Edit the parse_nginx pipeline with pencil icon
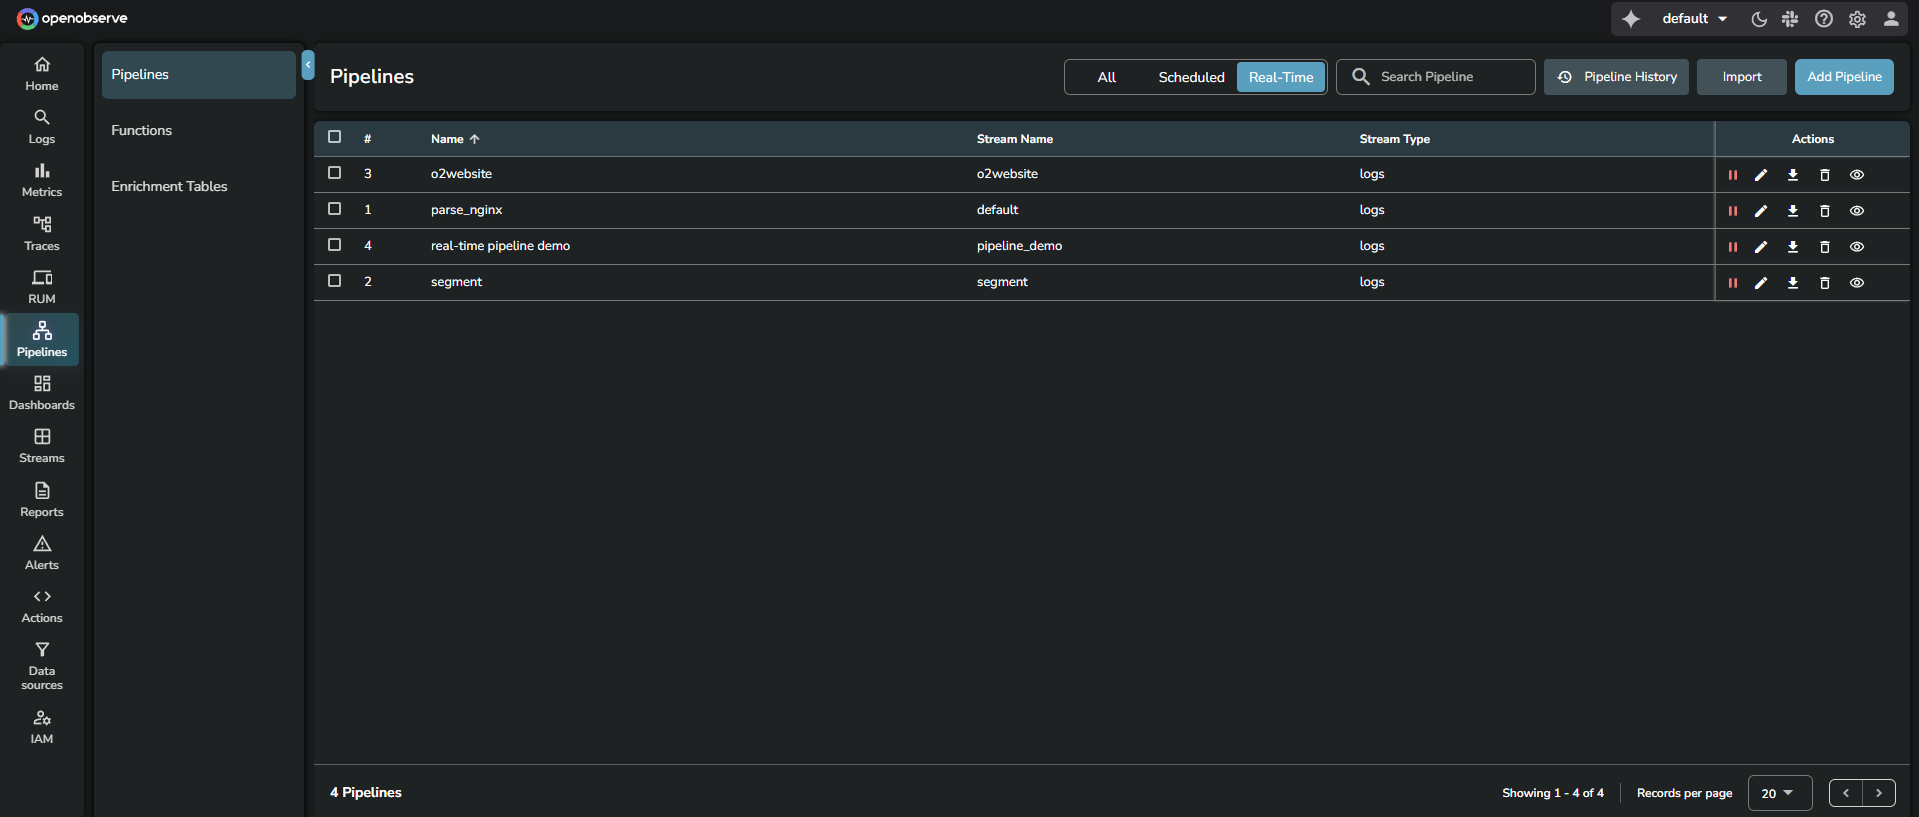1919x817 pixels. point(1761,211)
